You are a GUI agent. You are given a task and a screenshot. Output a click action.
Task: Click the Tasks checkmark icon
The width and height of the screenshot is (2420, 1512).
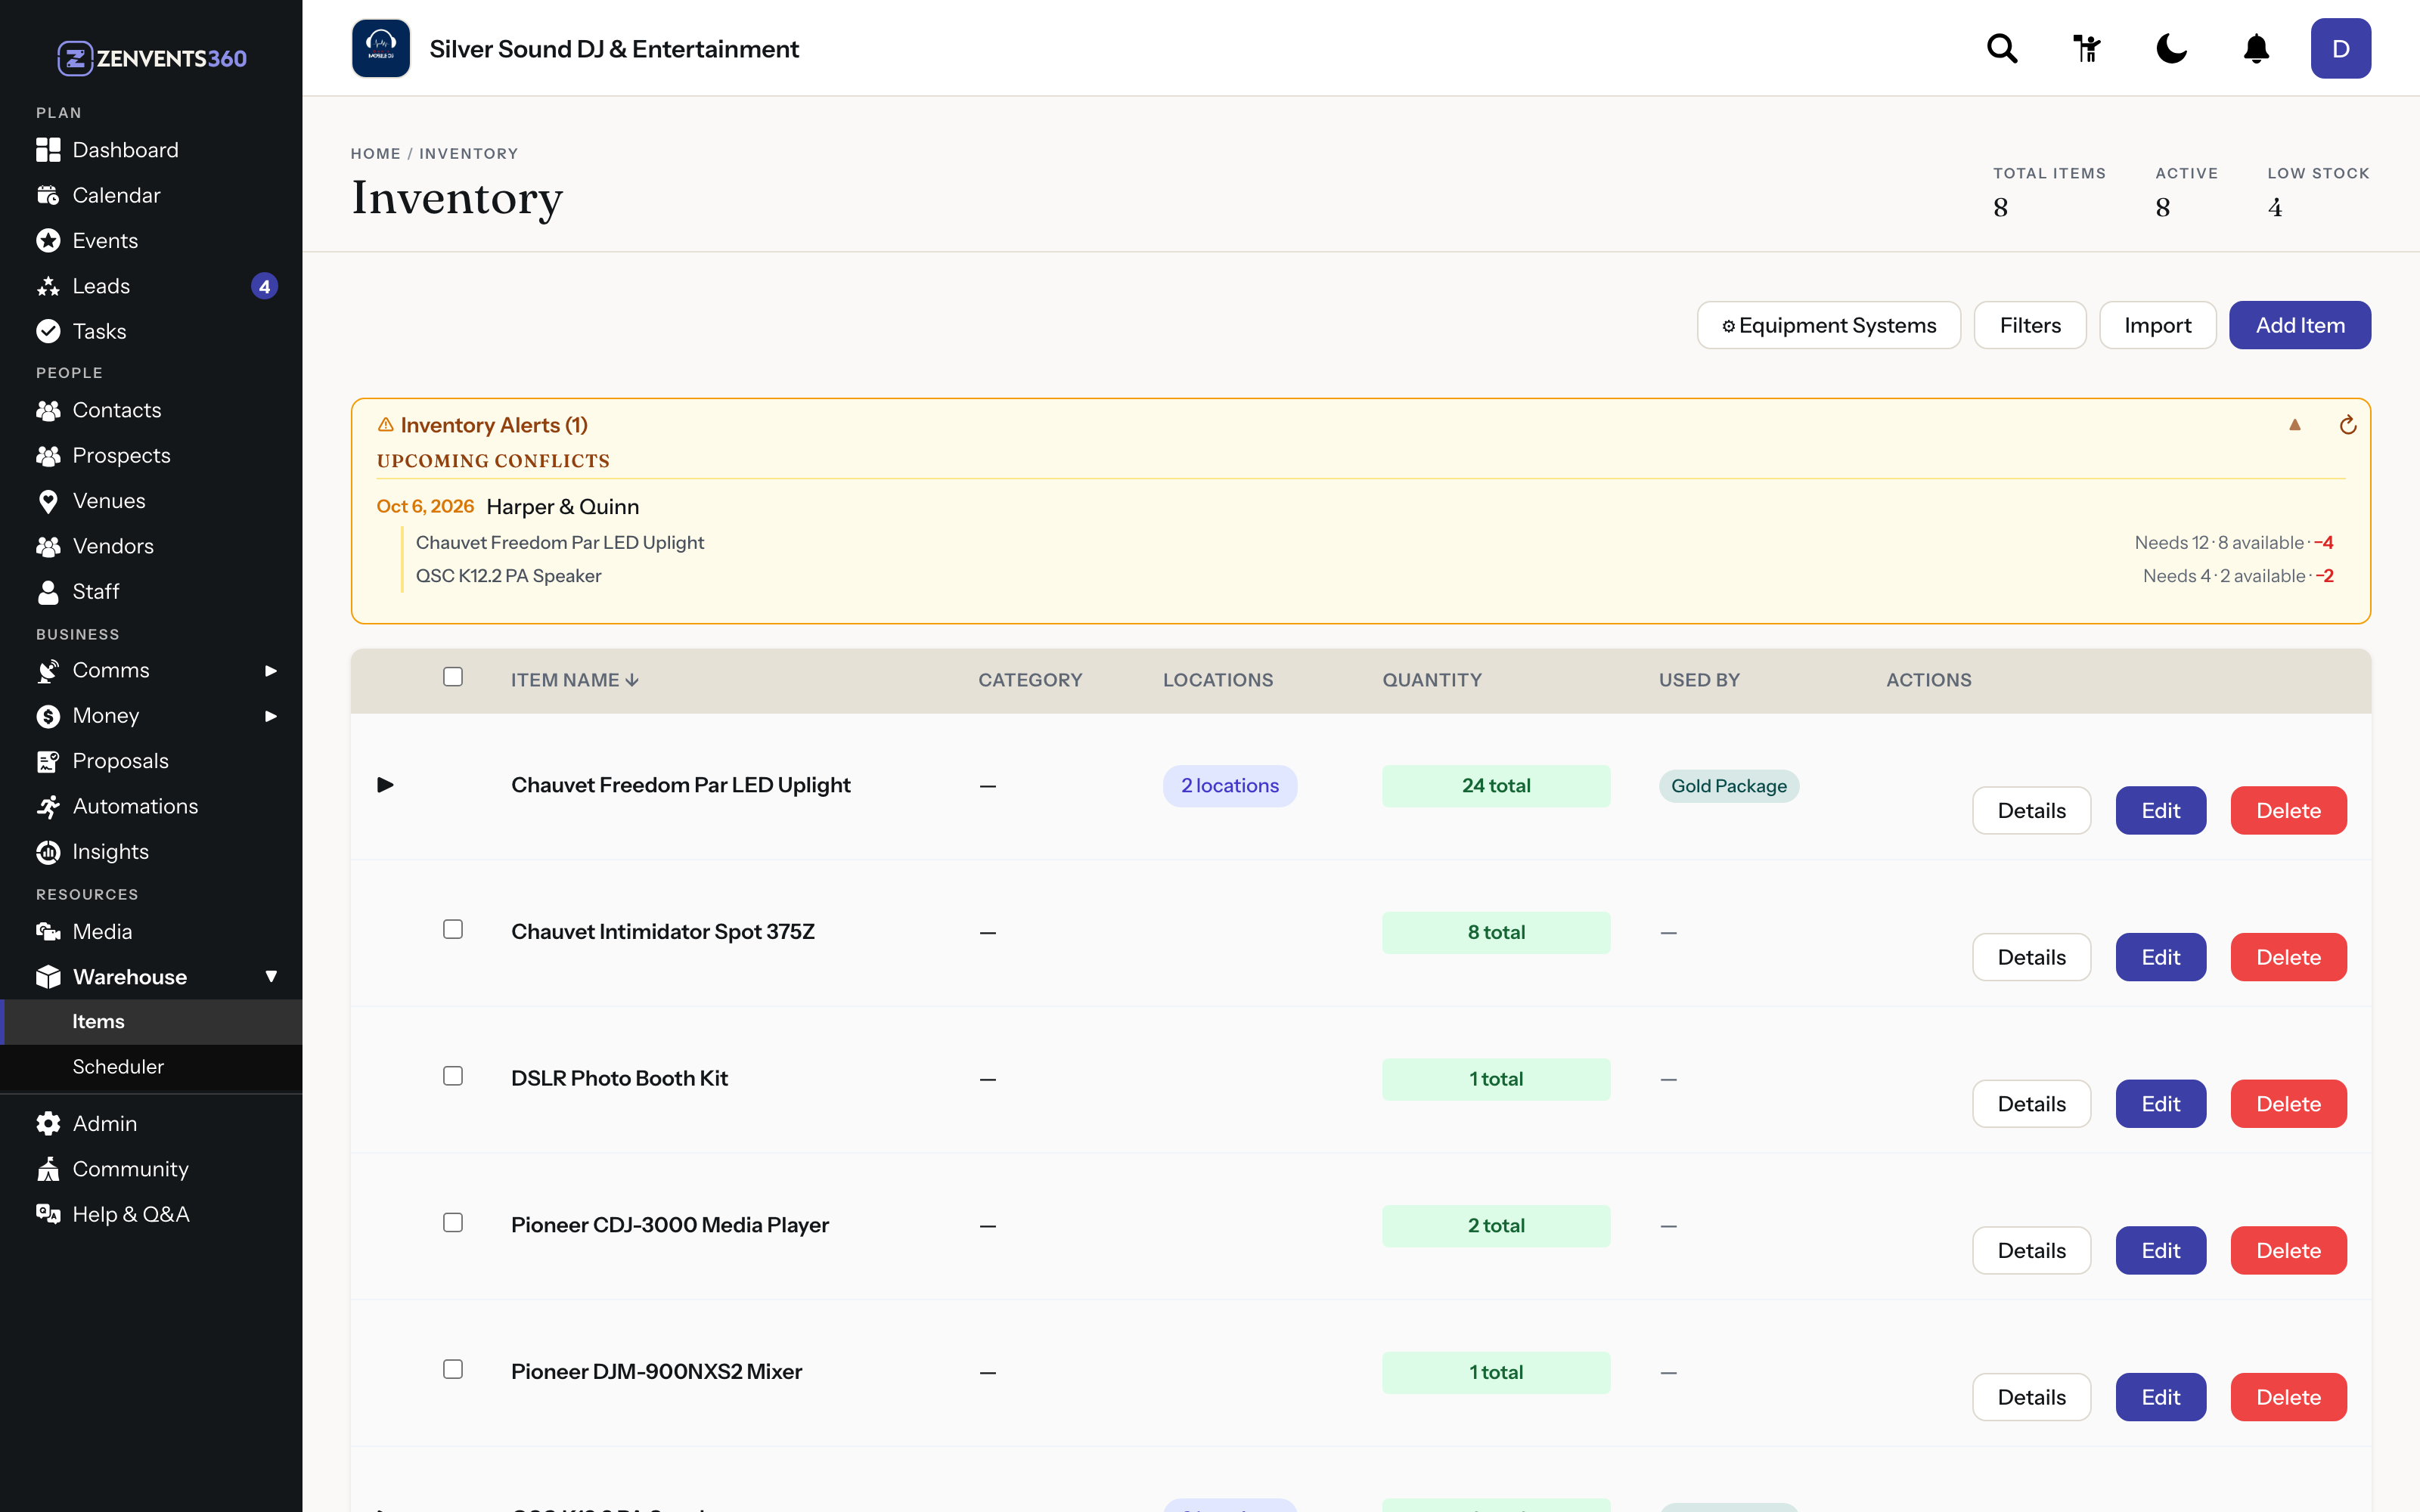pyautogui.click(x=48, y=331)
